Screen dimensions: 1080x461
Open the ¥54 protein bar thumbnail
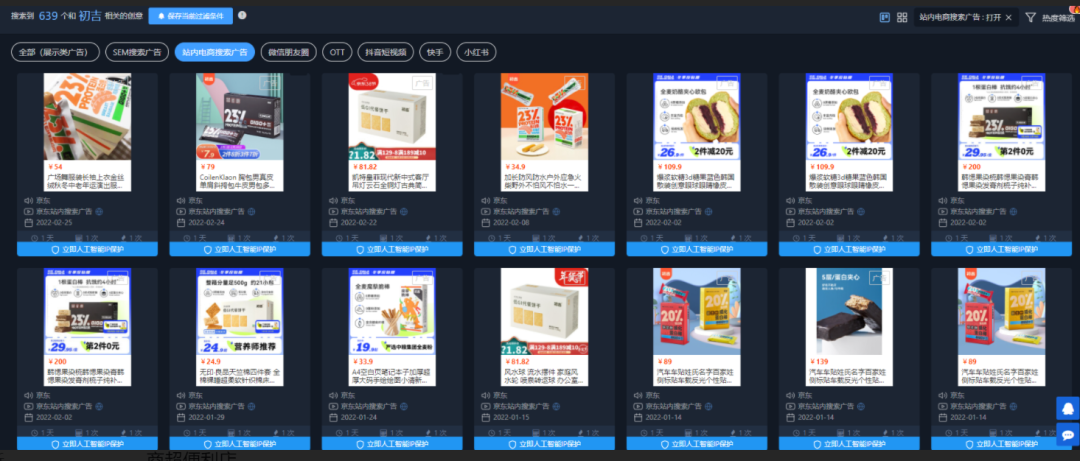point(87,117)
